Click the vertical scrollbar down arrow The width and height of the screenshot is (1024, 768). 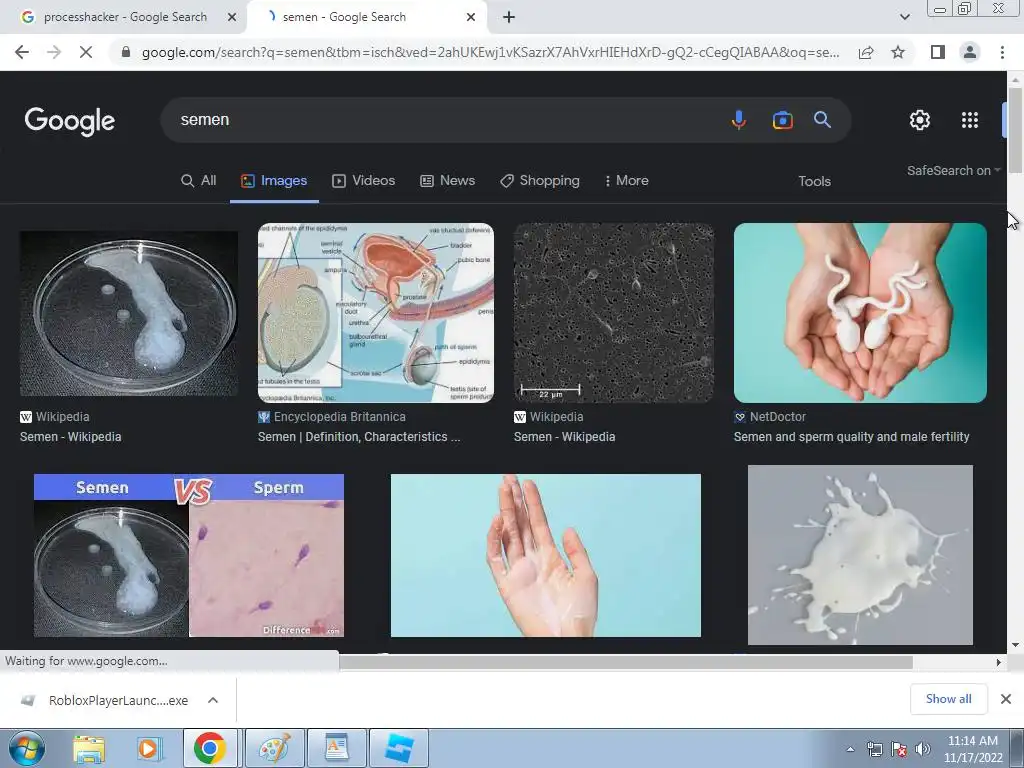(x=1015, y=645)
